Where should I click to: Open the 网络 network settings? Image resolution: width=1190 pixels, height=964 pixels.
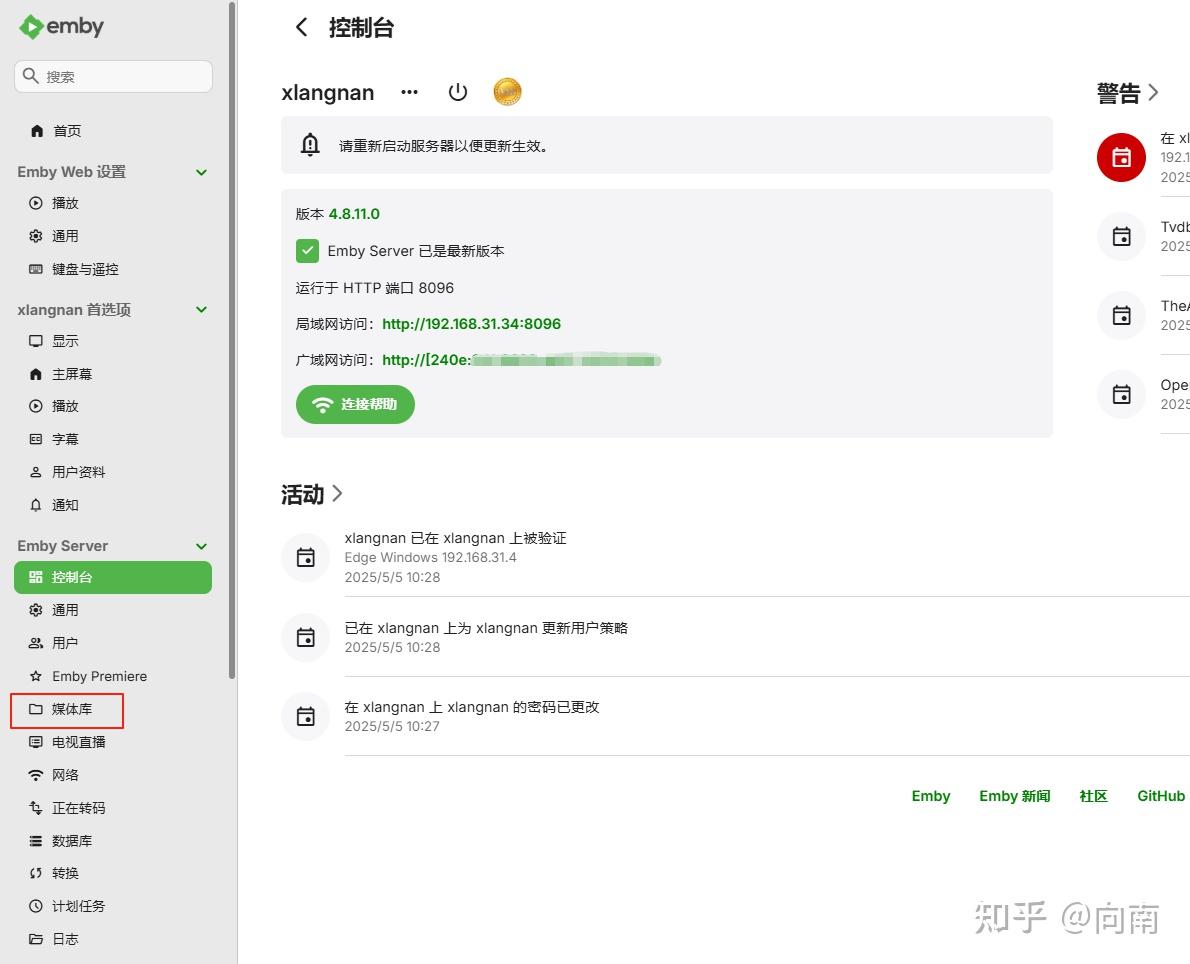pos(64,774)
